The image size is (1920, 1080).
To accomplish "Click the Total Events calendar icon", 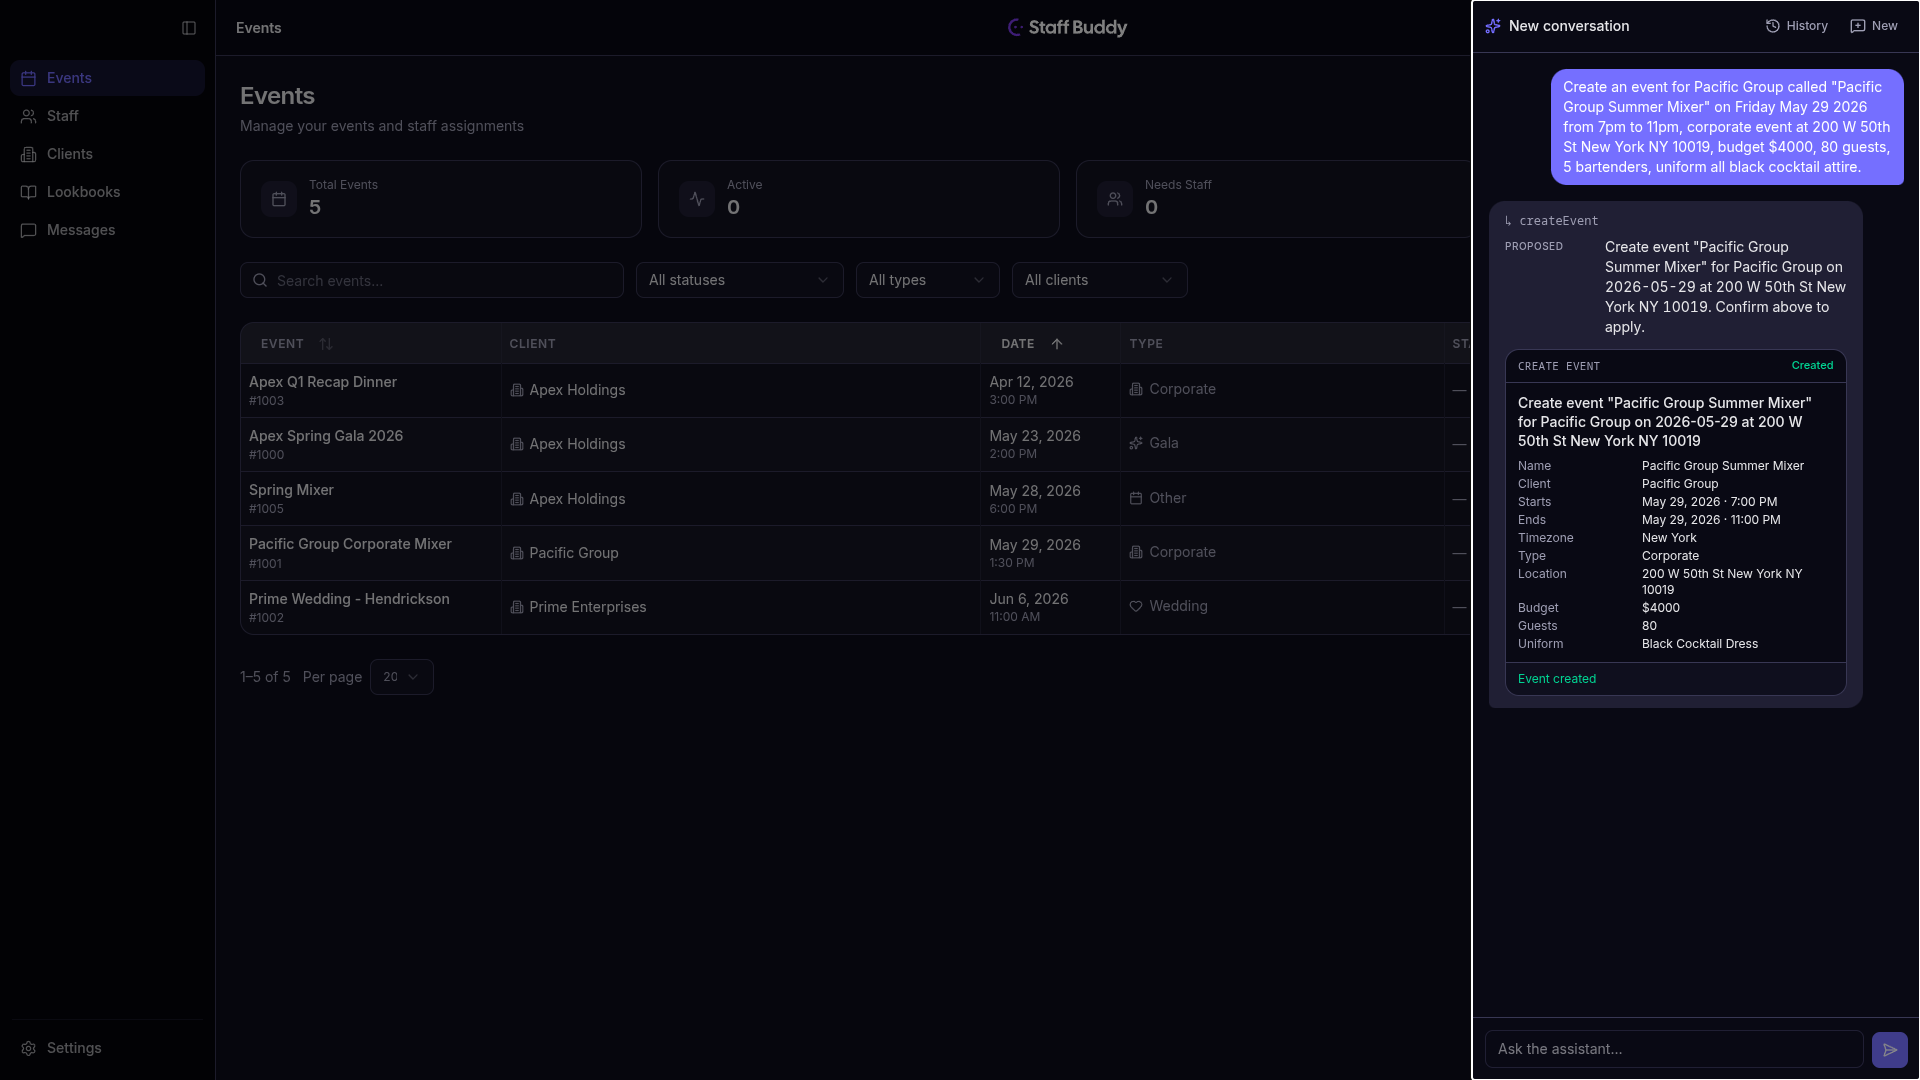I will (279, 199).
